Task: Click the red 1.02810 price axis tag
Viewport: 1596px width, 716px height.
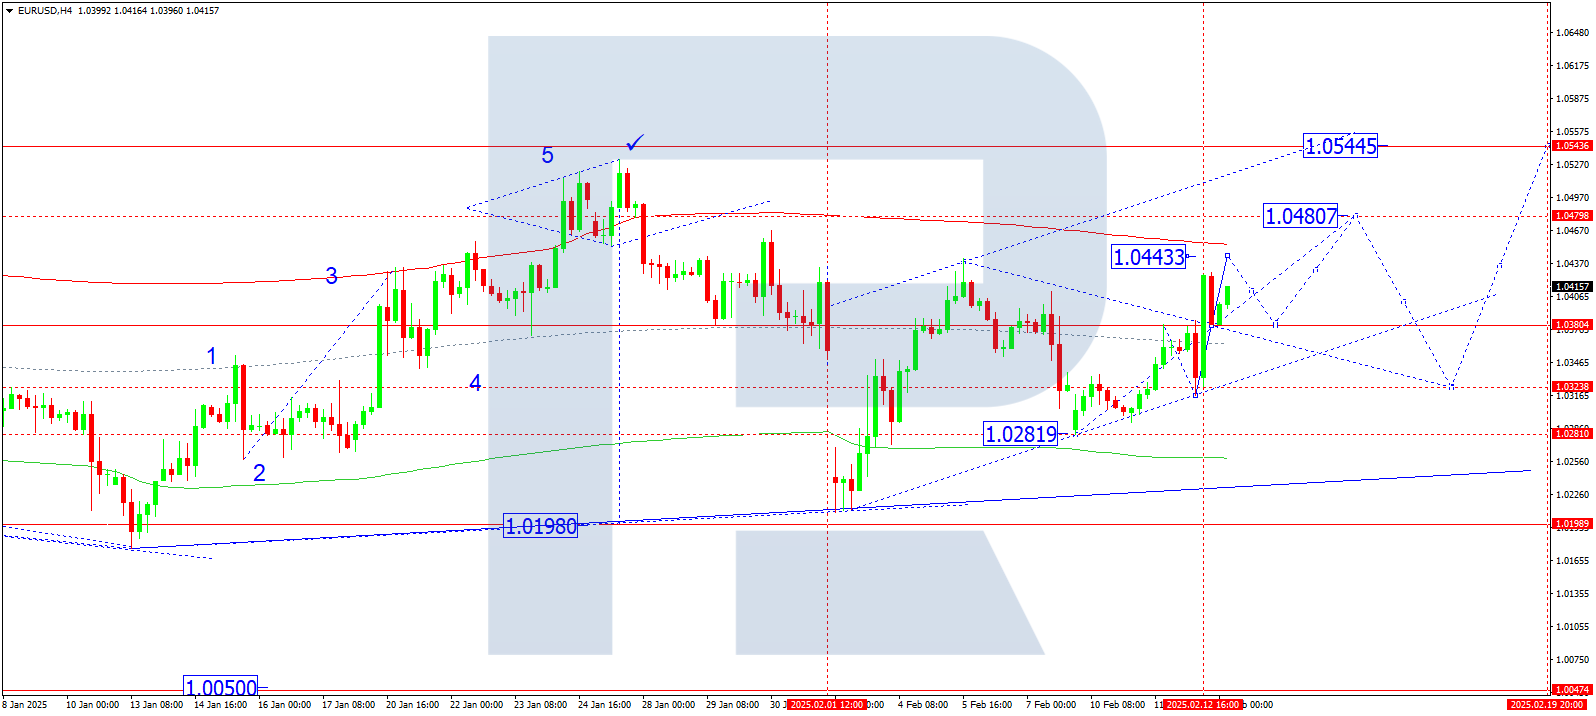Action: pos(1572,434)
